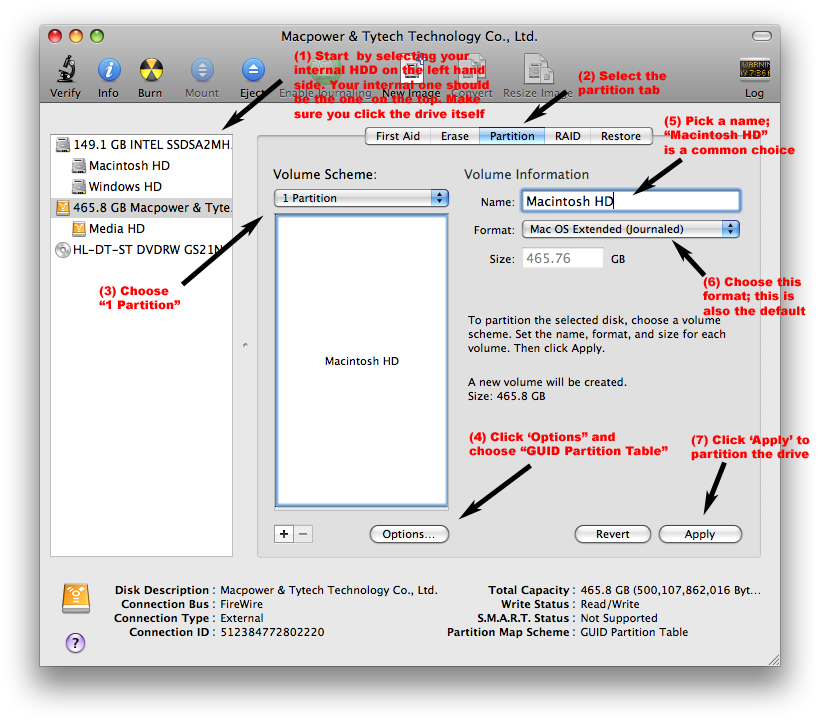Click the Revert button

coord(612,534)
